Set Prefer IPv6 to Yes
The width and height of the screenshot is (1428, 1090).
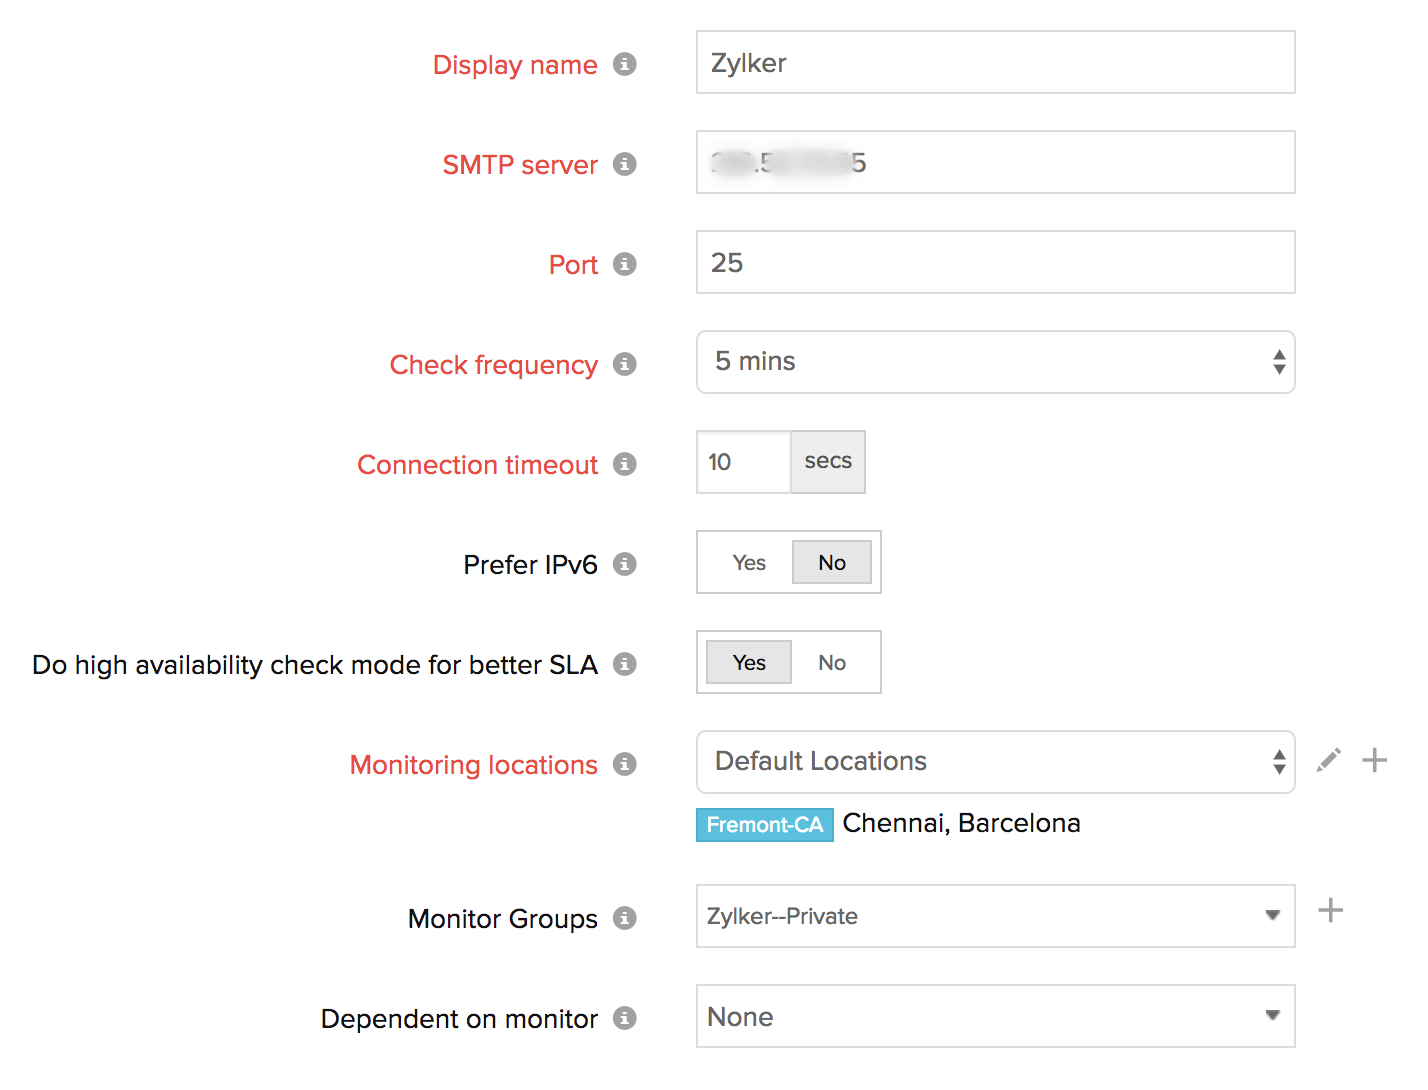click(749, 563)
